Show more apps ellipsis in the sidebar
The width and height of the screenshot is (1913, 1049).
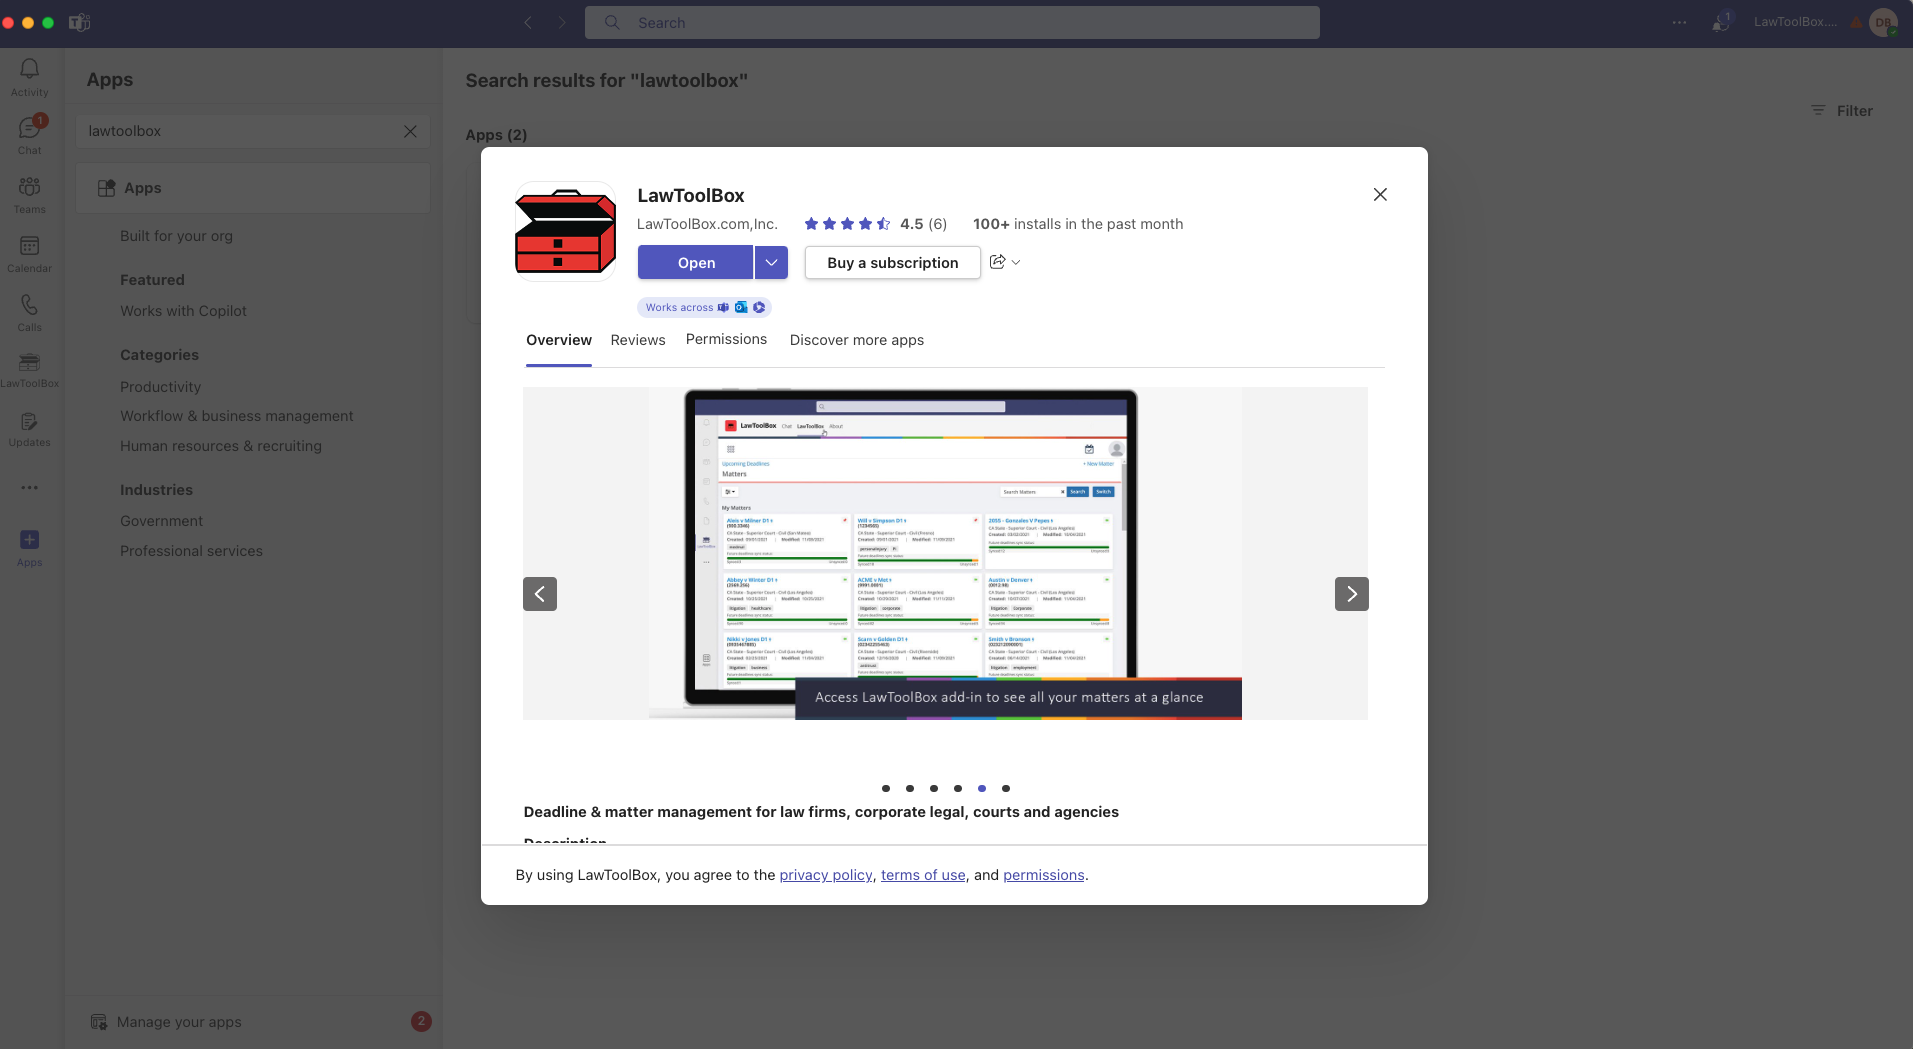pos(29,488)
